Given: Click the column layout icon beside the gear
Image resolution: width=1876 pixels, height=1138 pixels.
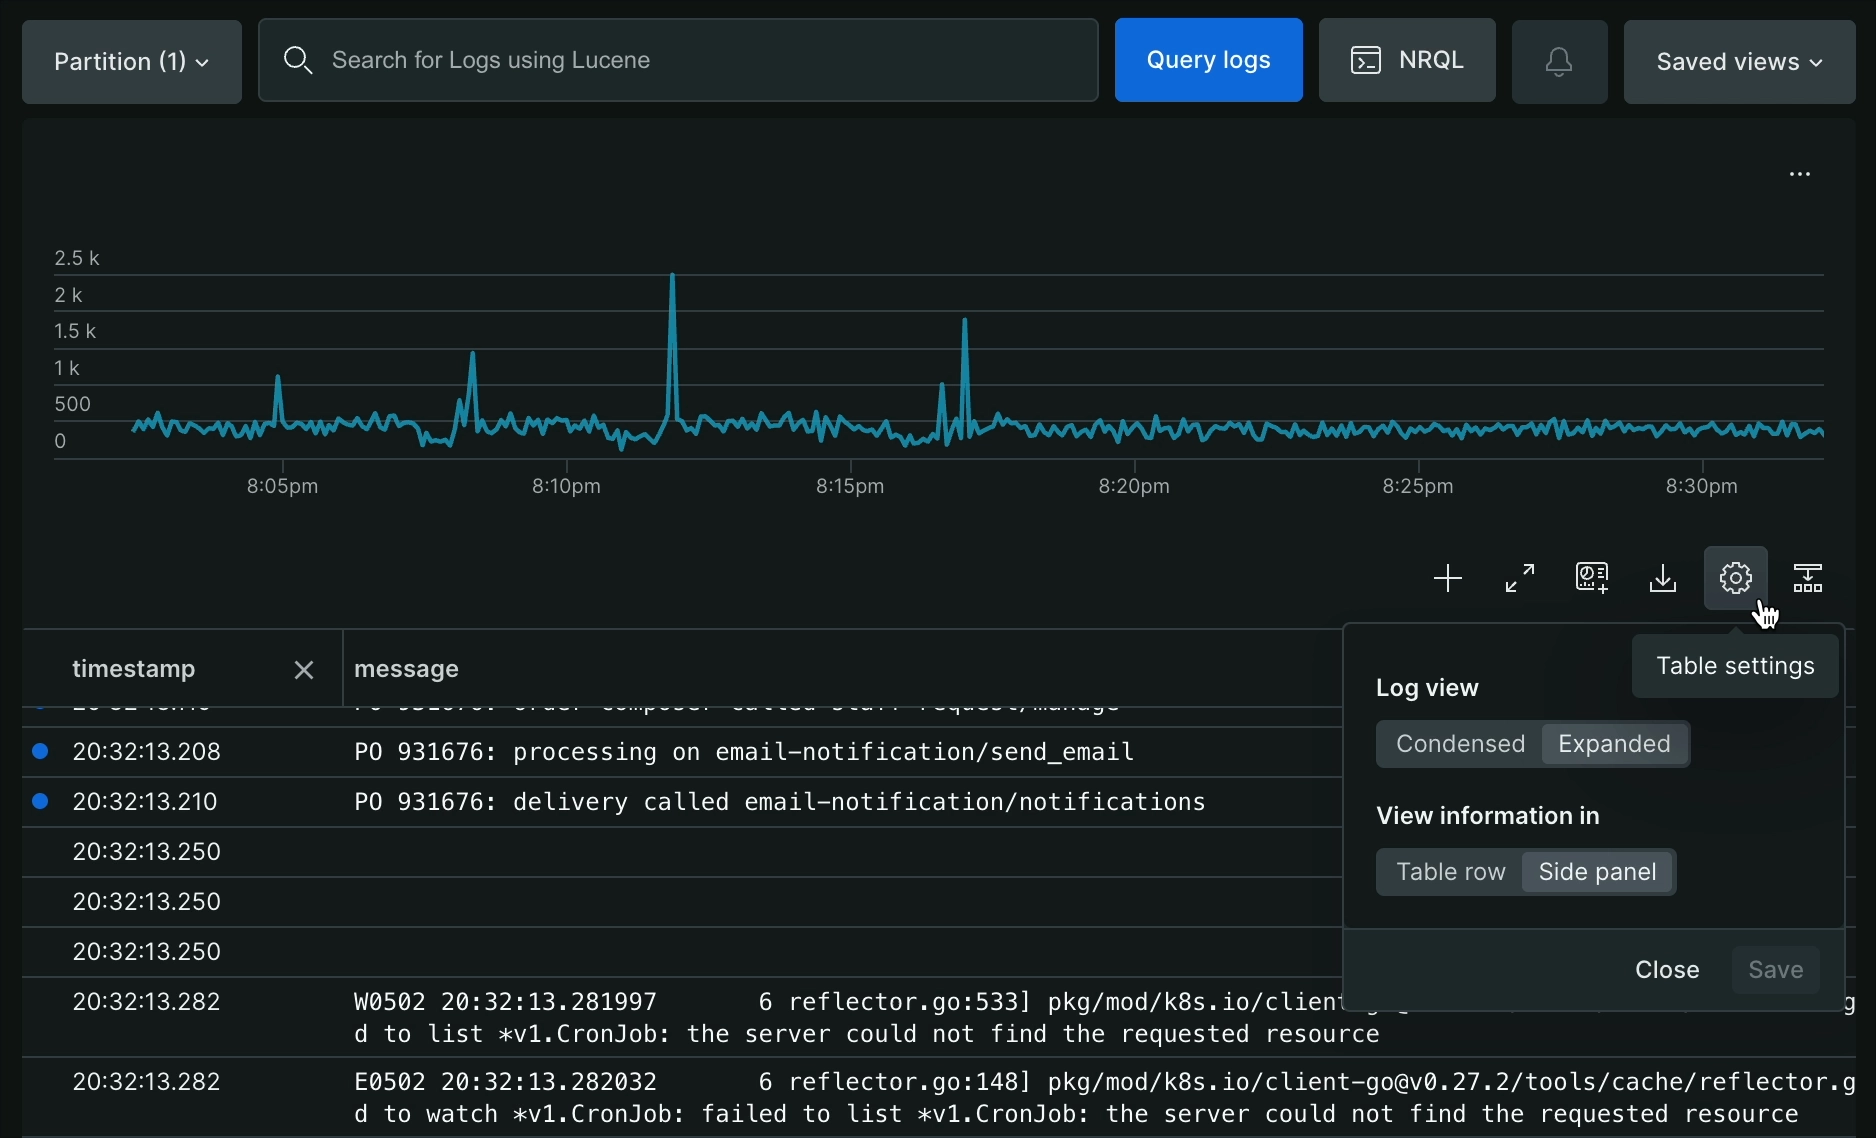Looking at the screenshot, I should coord(1808,578).
